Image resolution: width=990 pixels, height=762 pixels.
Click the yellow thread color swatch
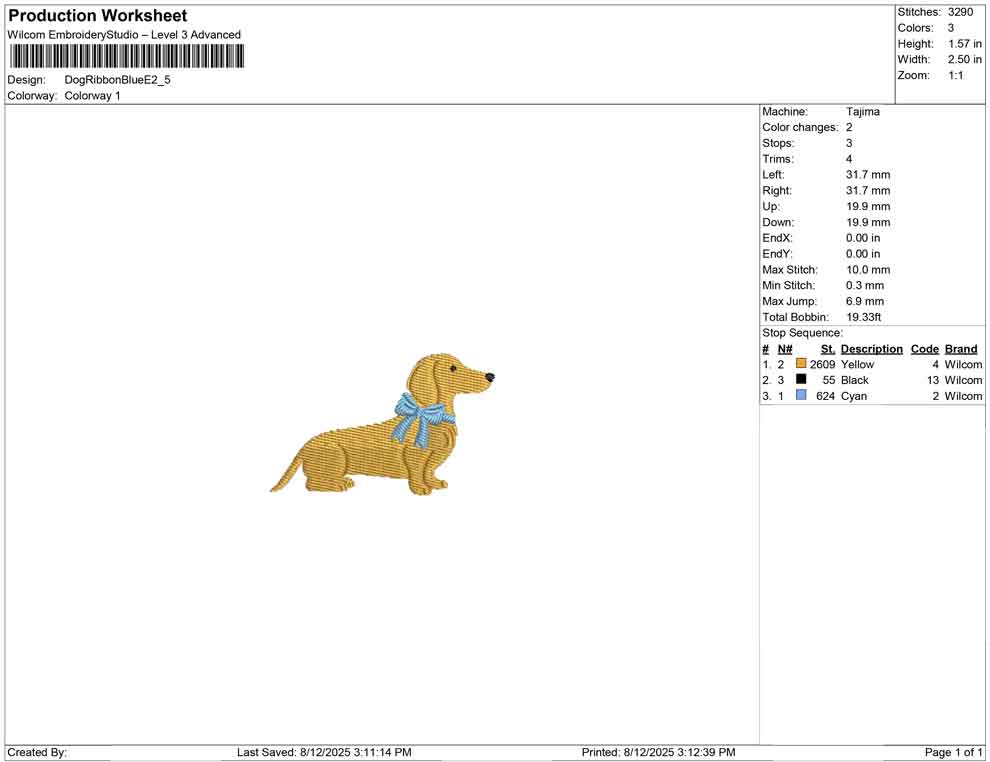(x=801, y=364)
